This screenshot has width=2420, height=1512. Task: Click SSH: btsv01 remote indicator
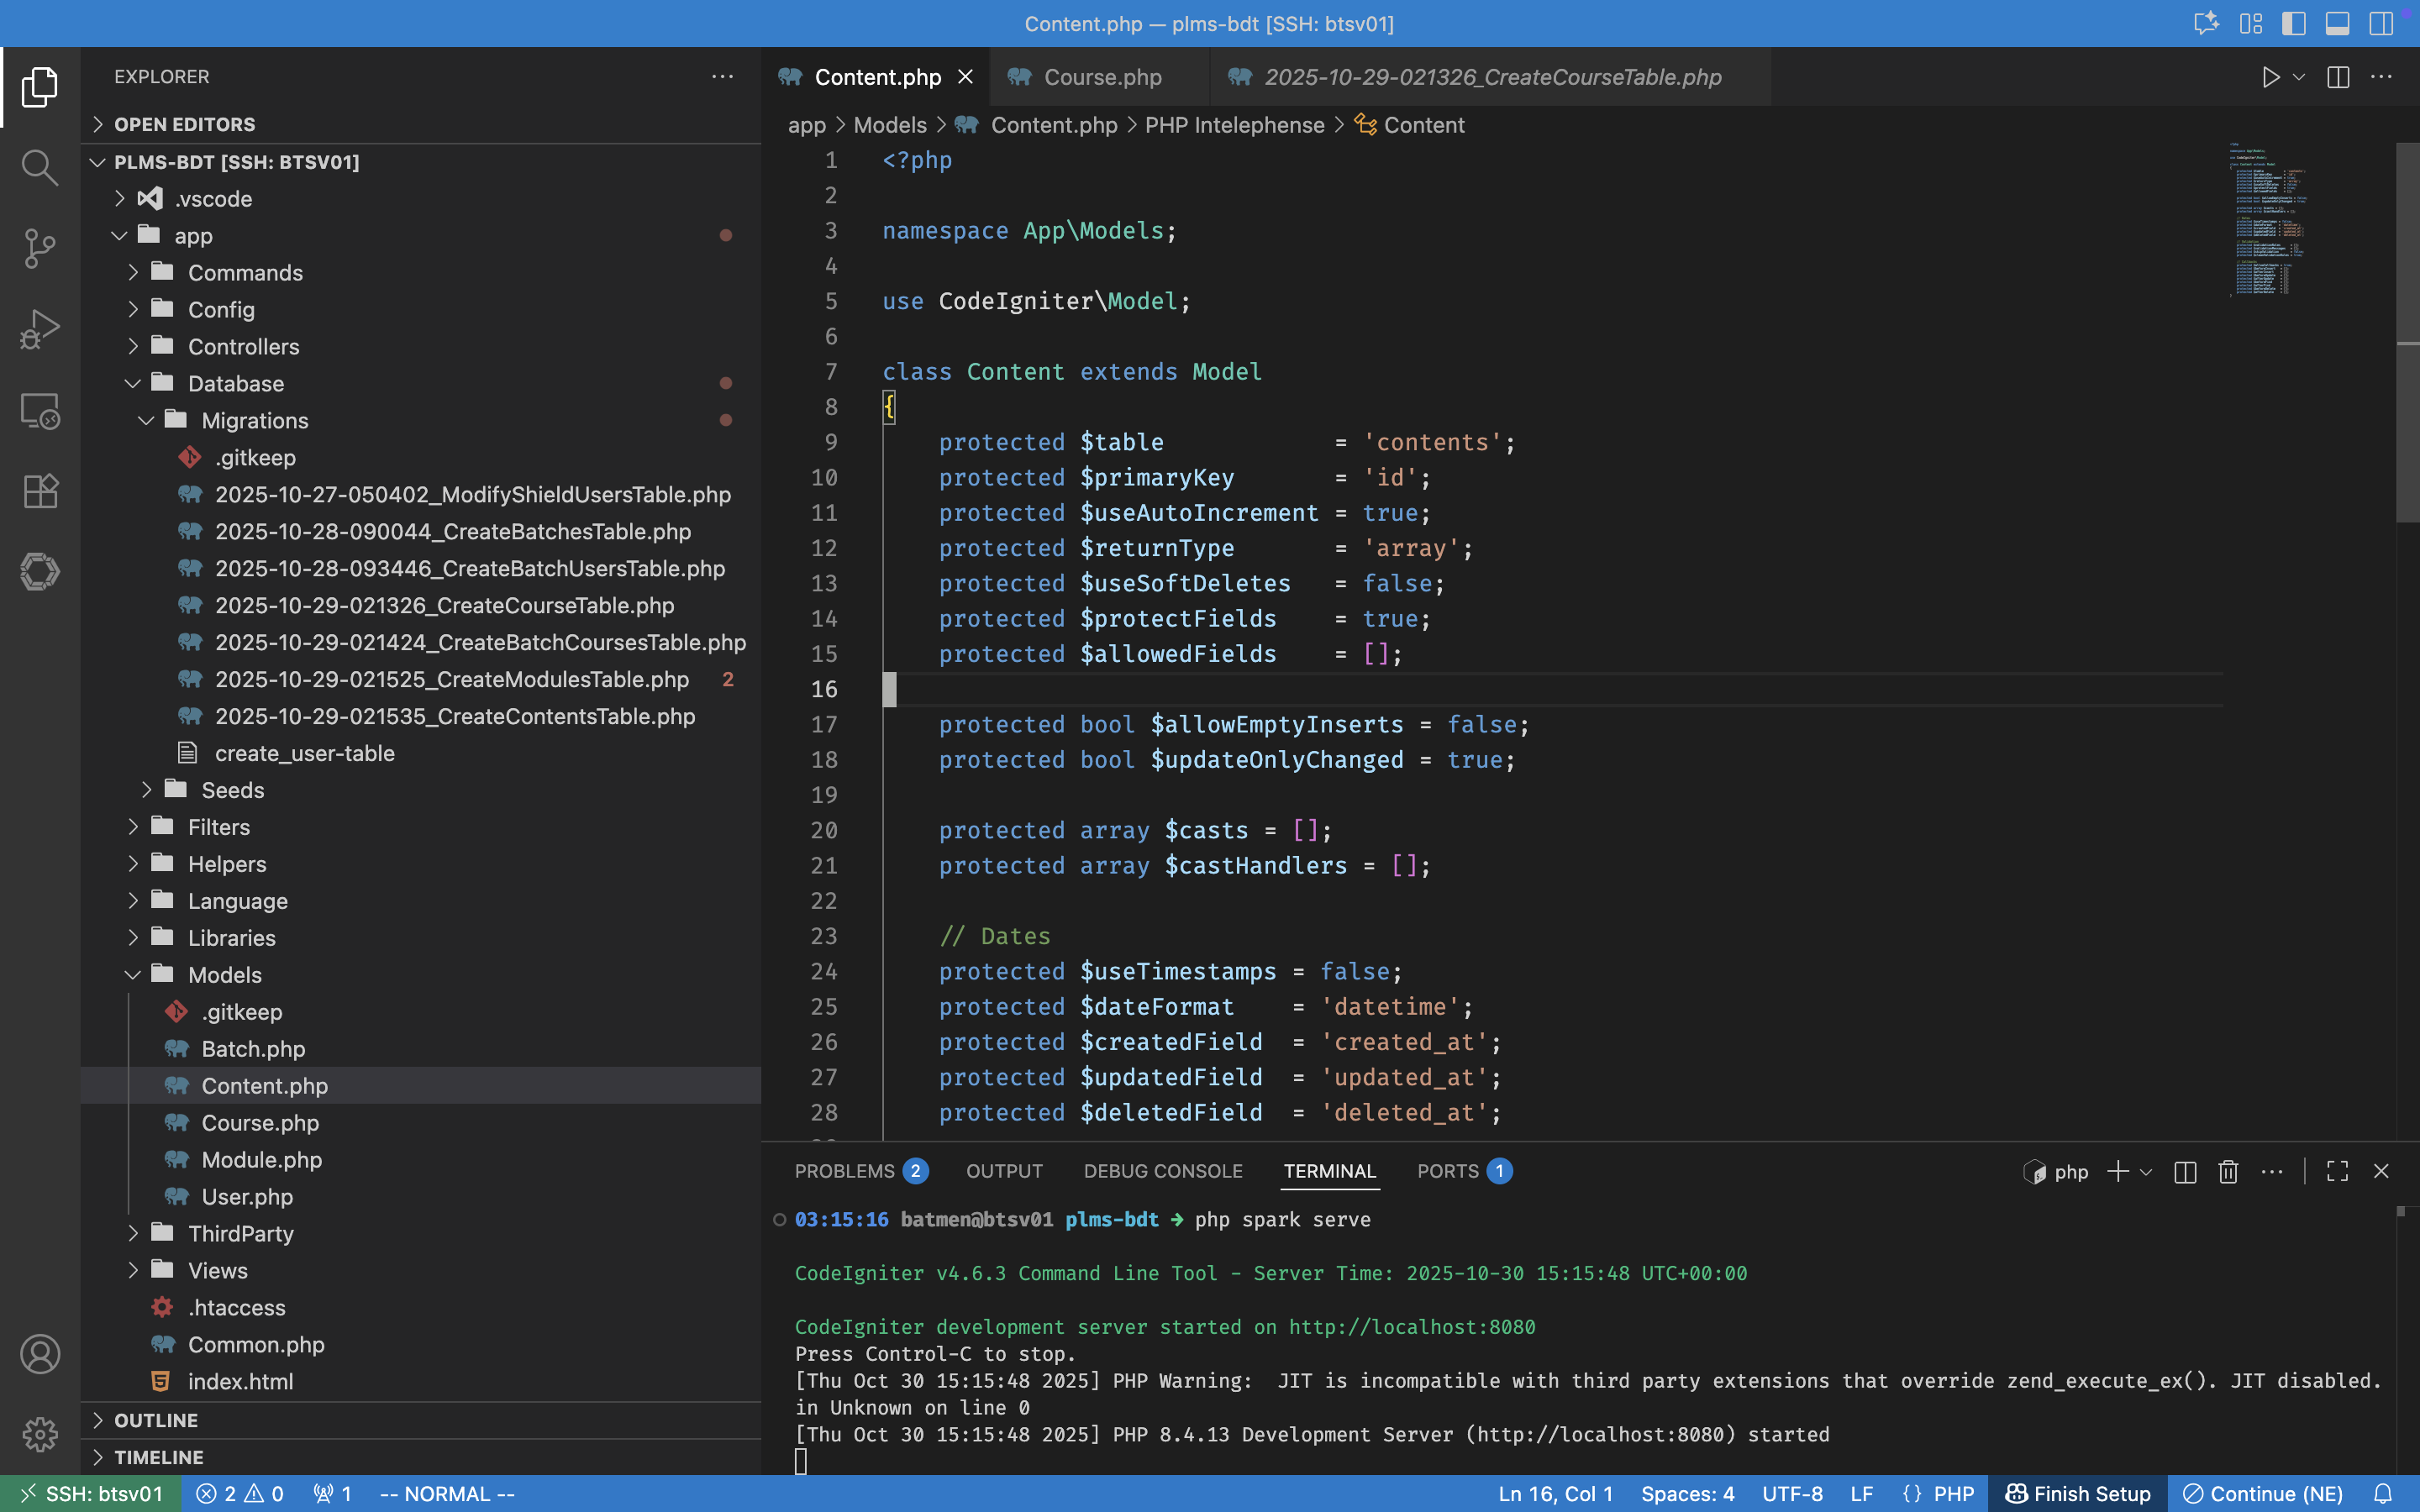click(x=92, y=1493)
